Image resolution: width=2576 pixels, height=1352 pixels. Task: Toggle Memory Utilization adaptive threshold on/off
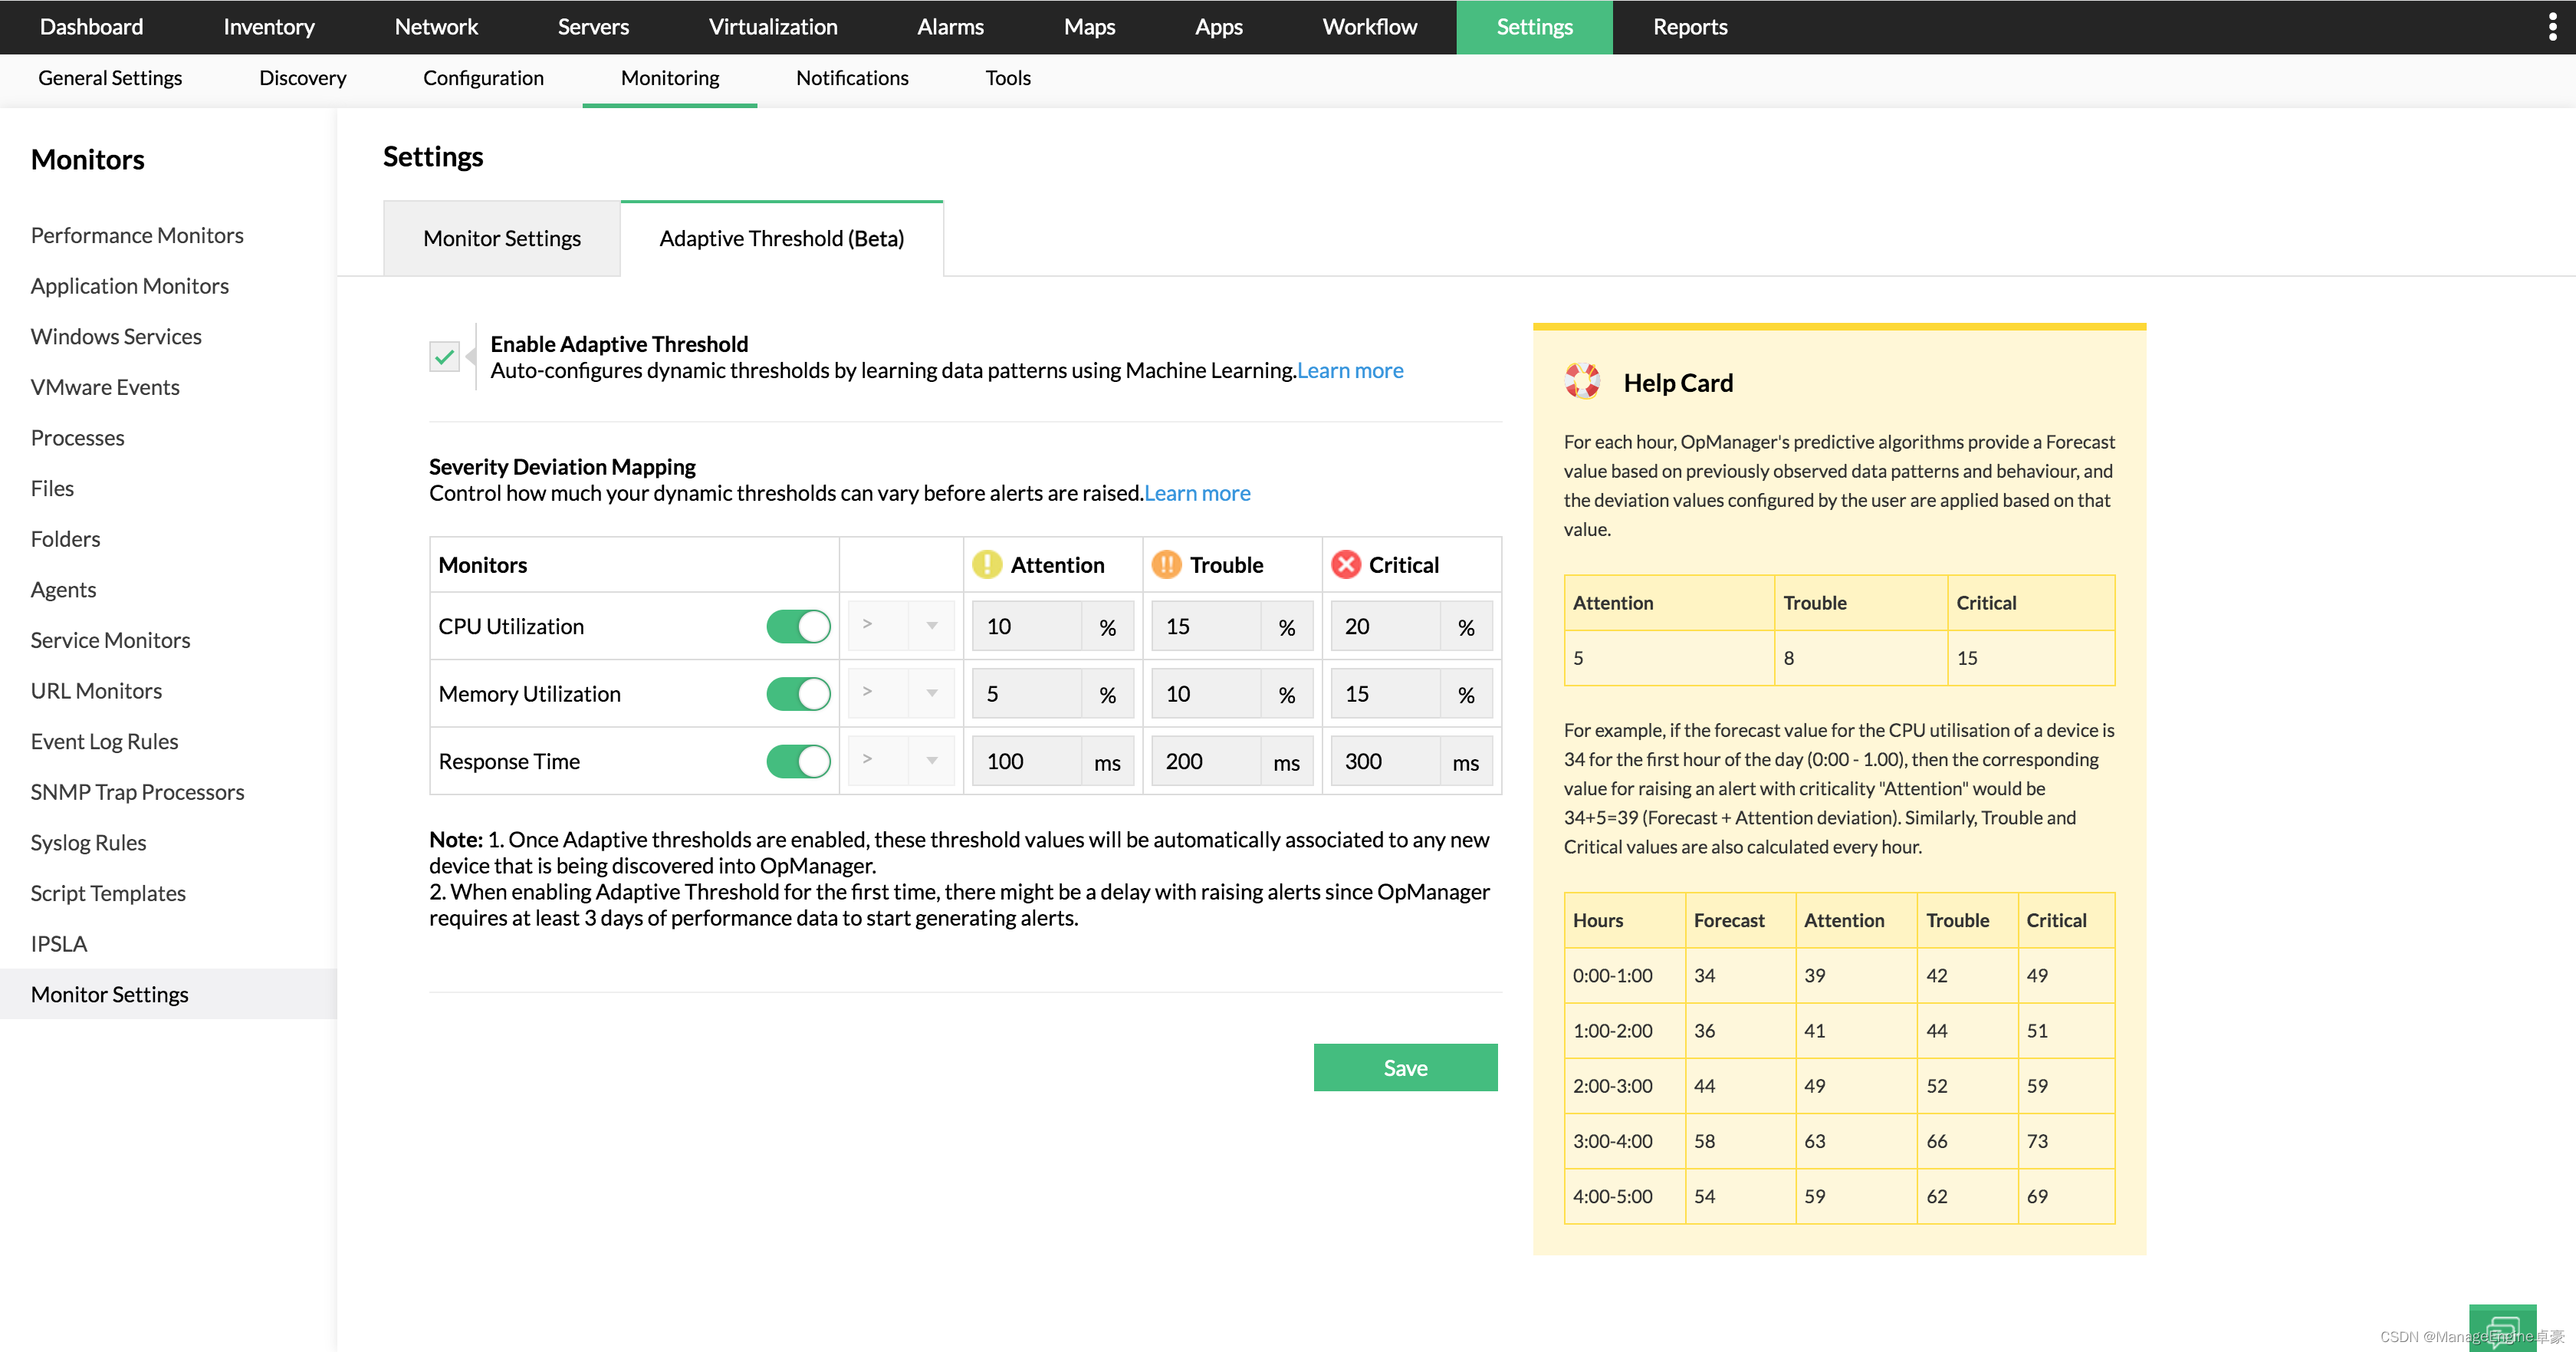point(797,694)
